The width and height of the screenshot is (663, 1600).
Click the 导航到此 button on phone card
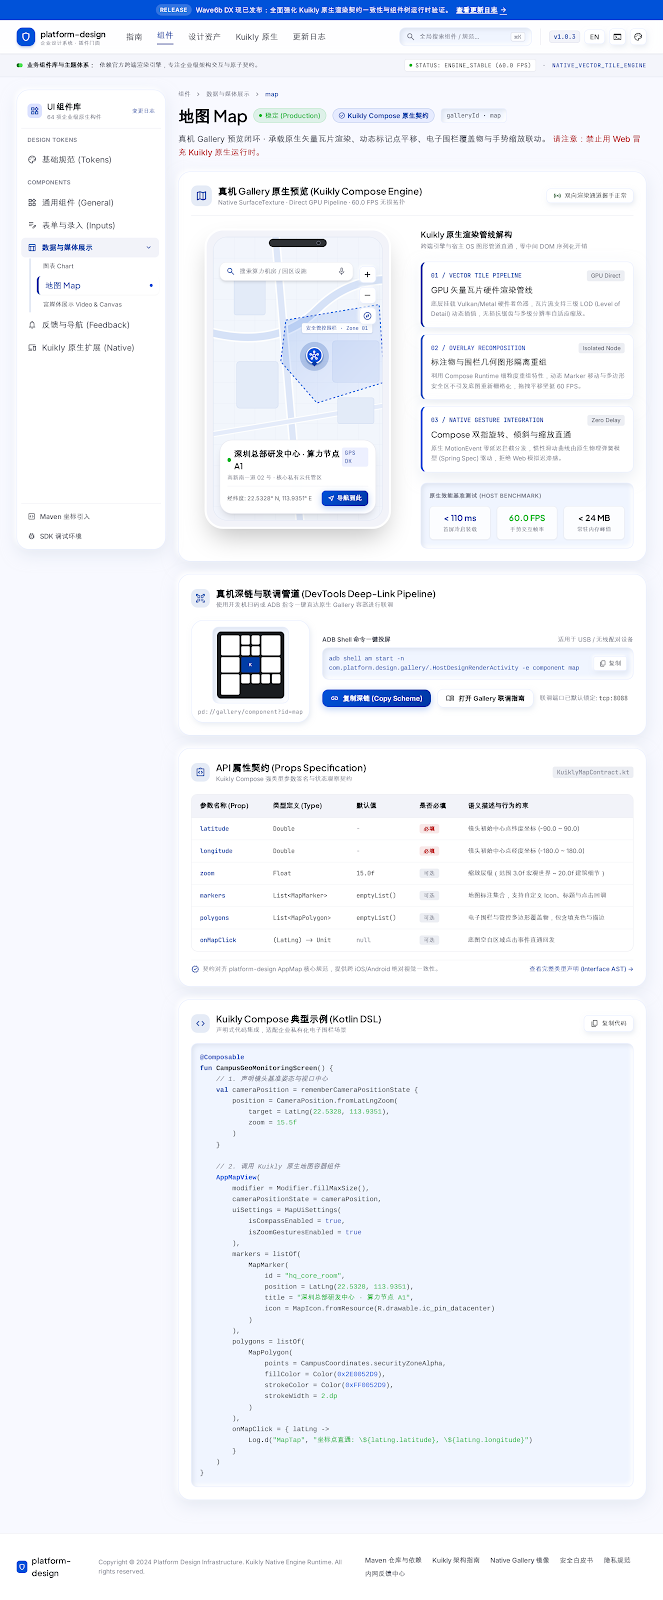point(345,498)
